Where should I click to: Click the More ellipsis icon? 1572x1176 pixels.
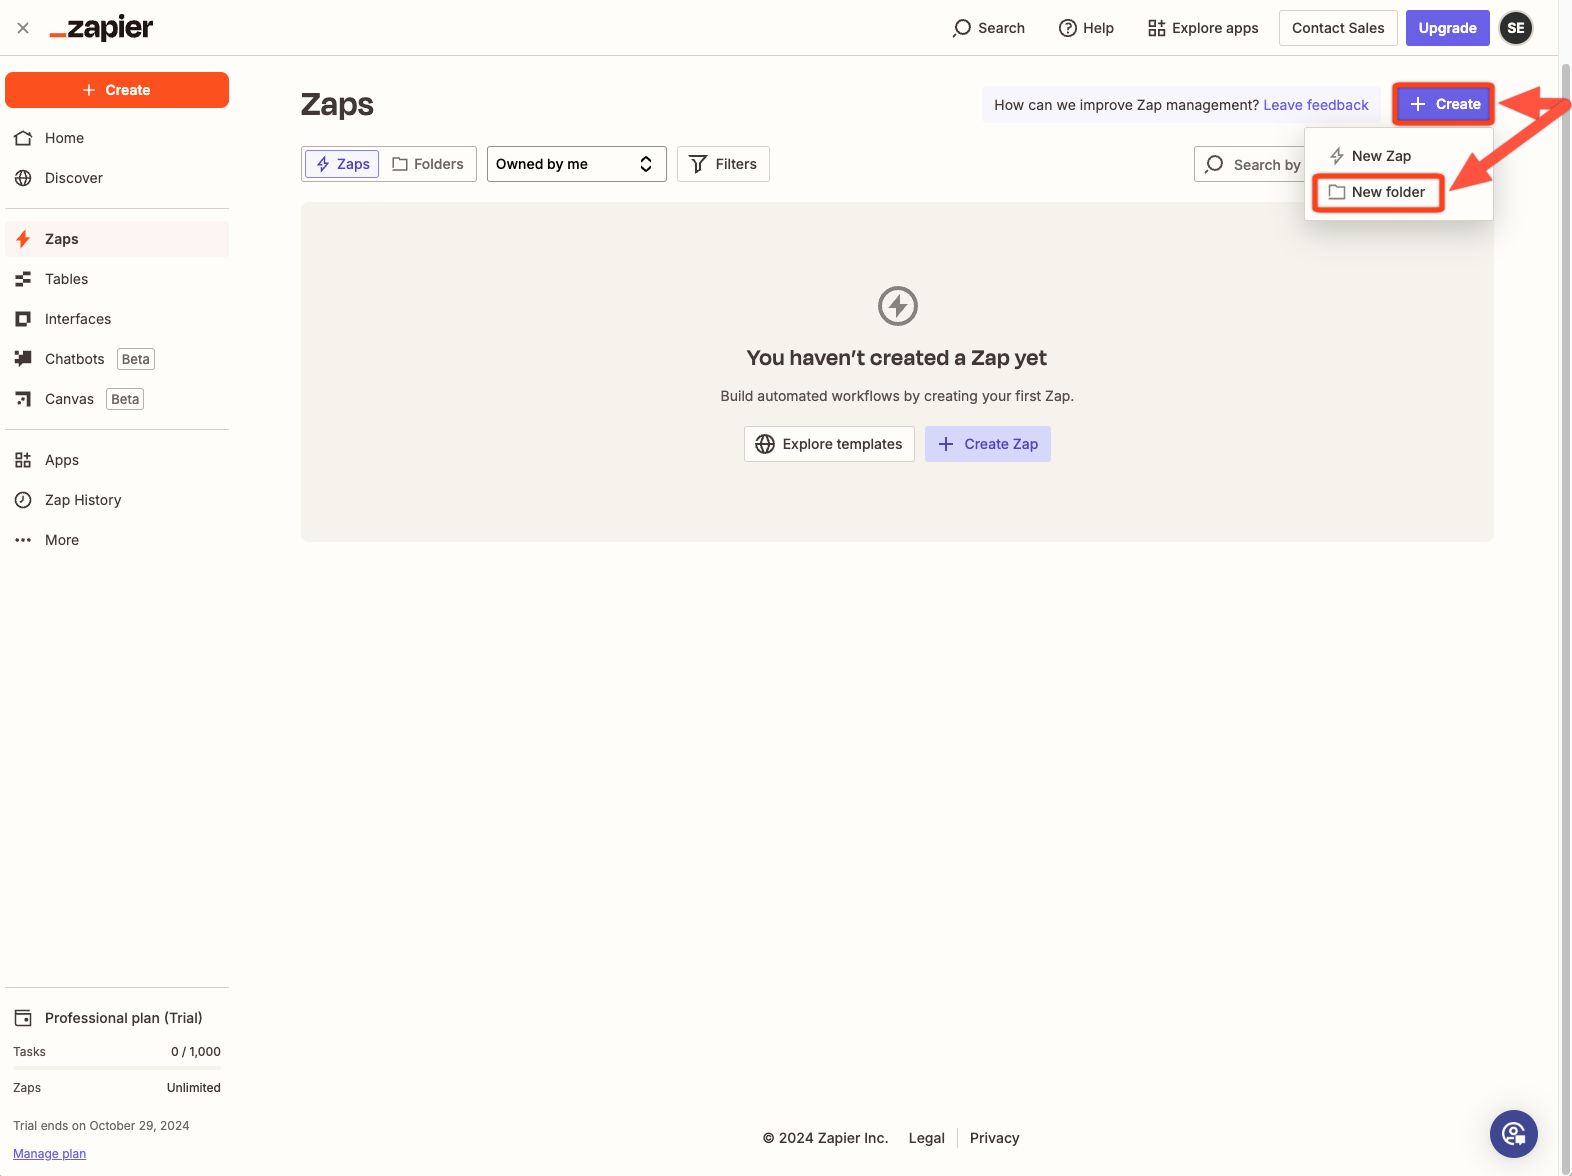(23, 540)
